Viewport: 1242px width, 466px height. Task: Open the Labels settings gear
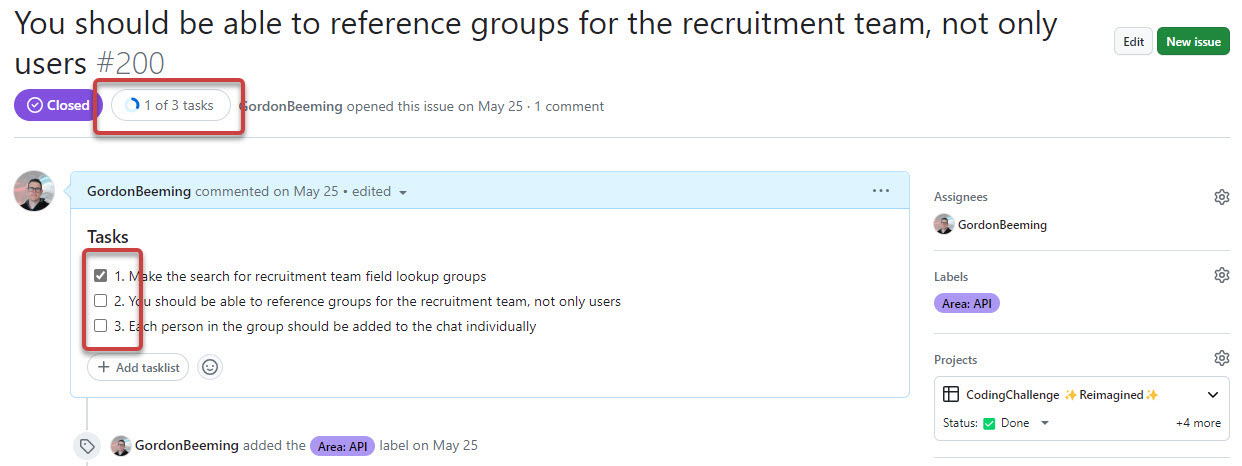tap(1221, 275)
